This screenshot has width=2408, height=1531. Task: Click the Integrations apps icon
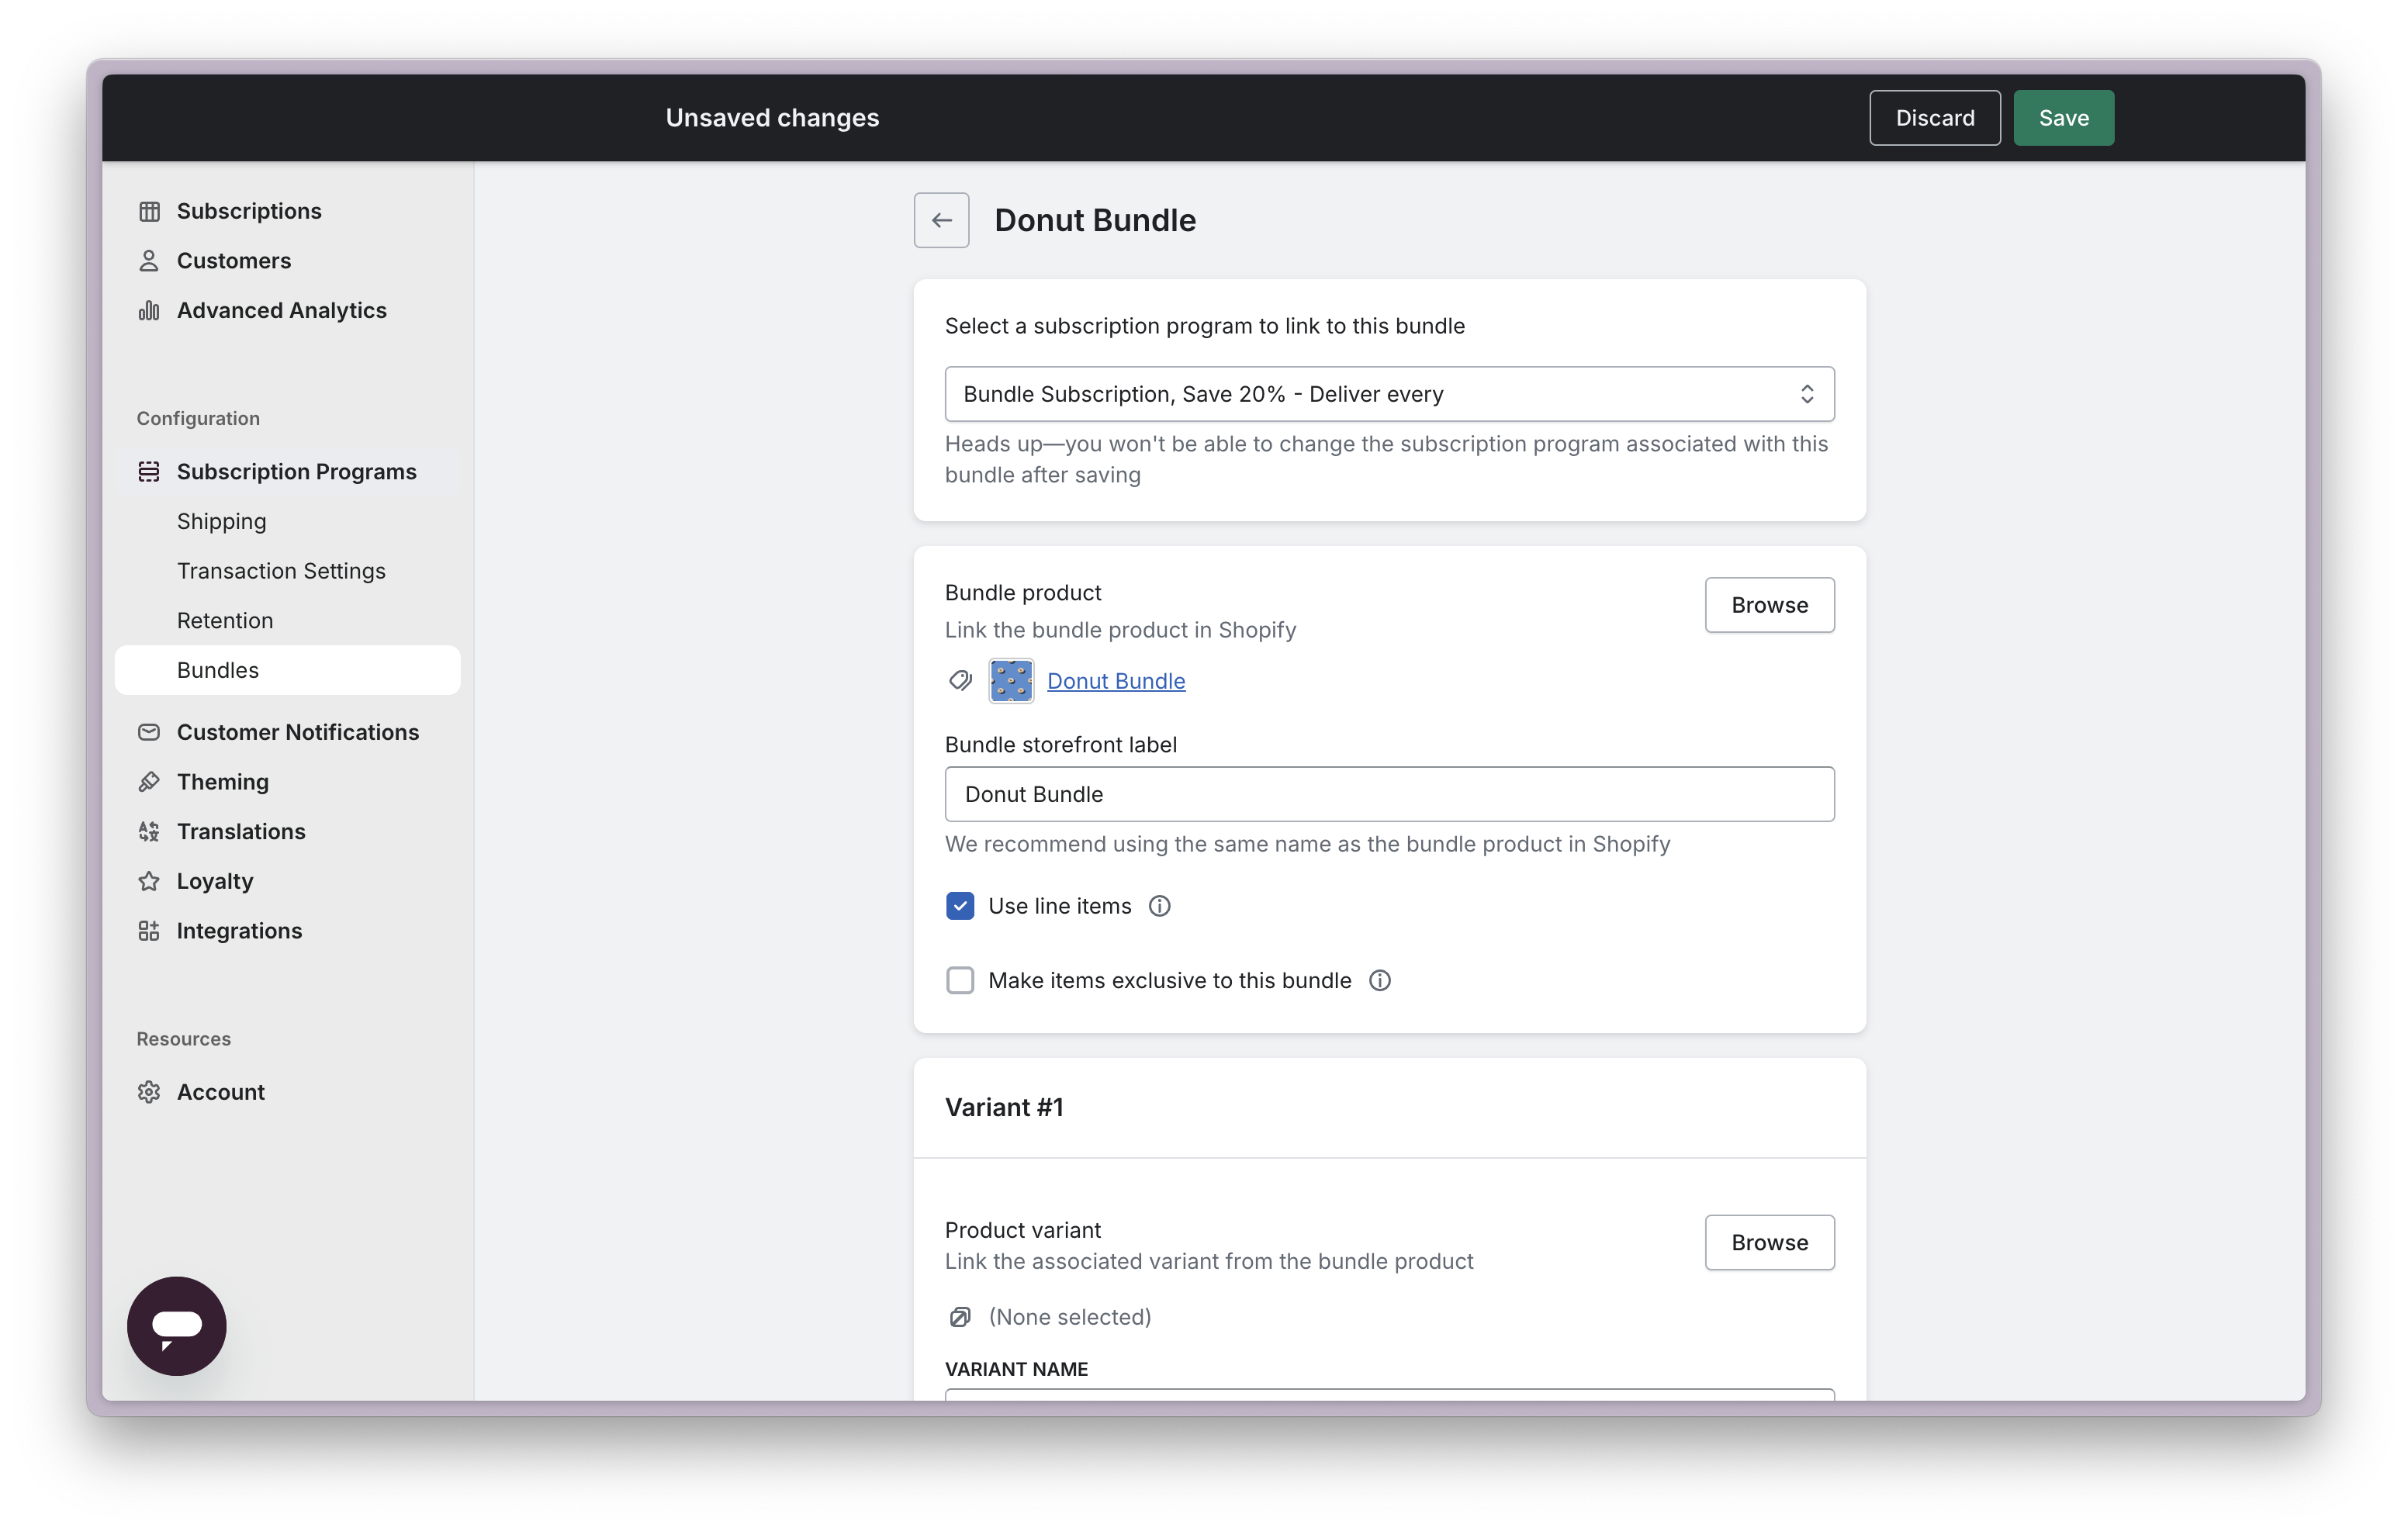pos(149,931)
